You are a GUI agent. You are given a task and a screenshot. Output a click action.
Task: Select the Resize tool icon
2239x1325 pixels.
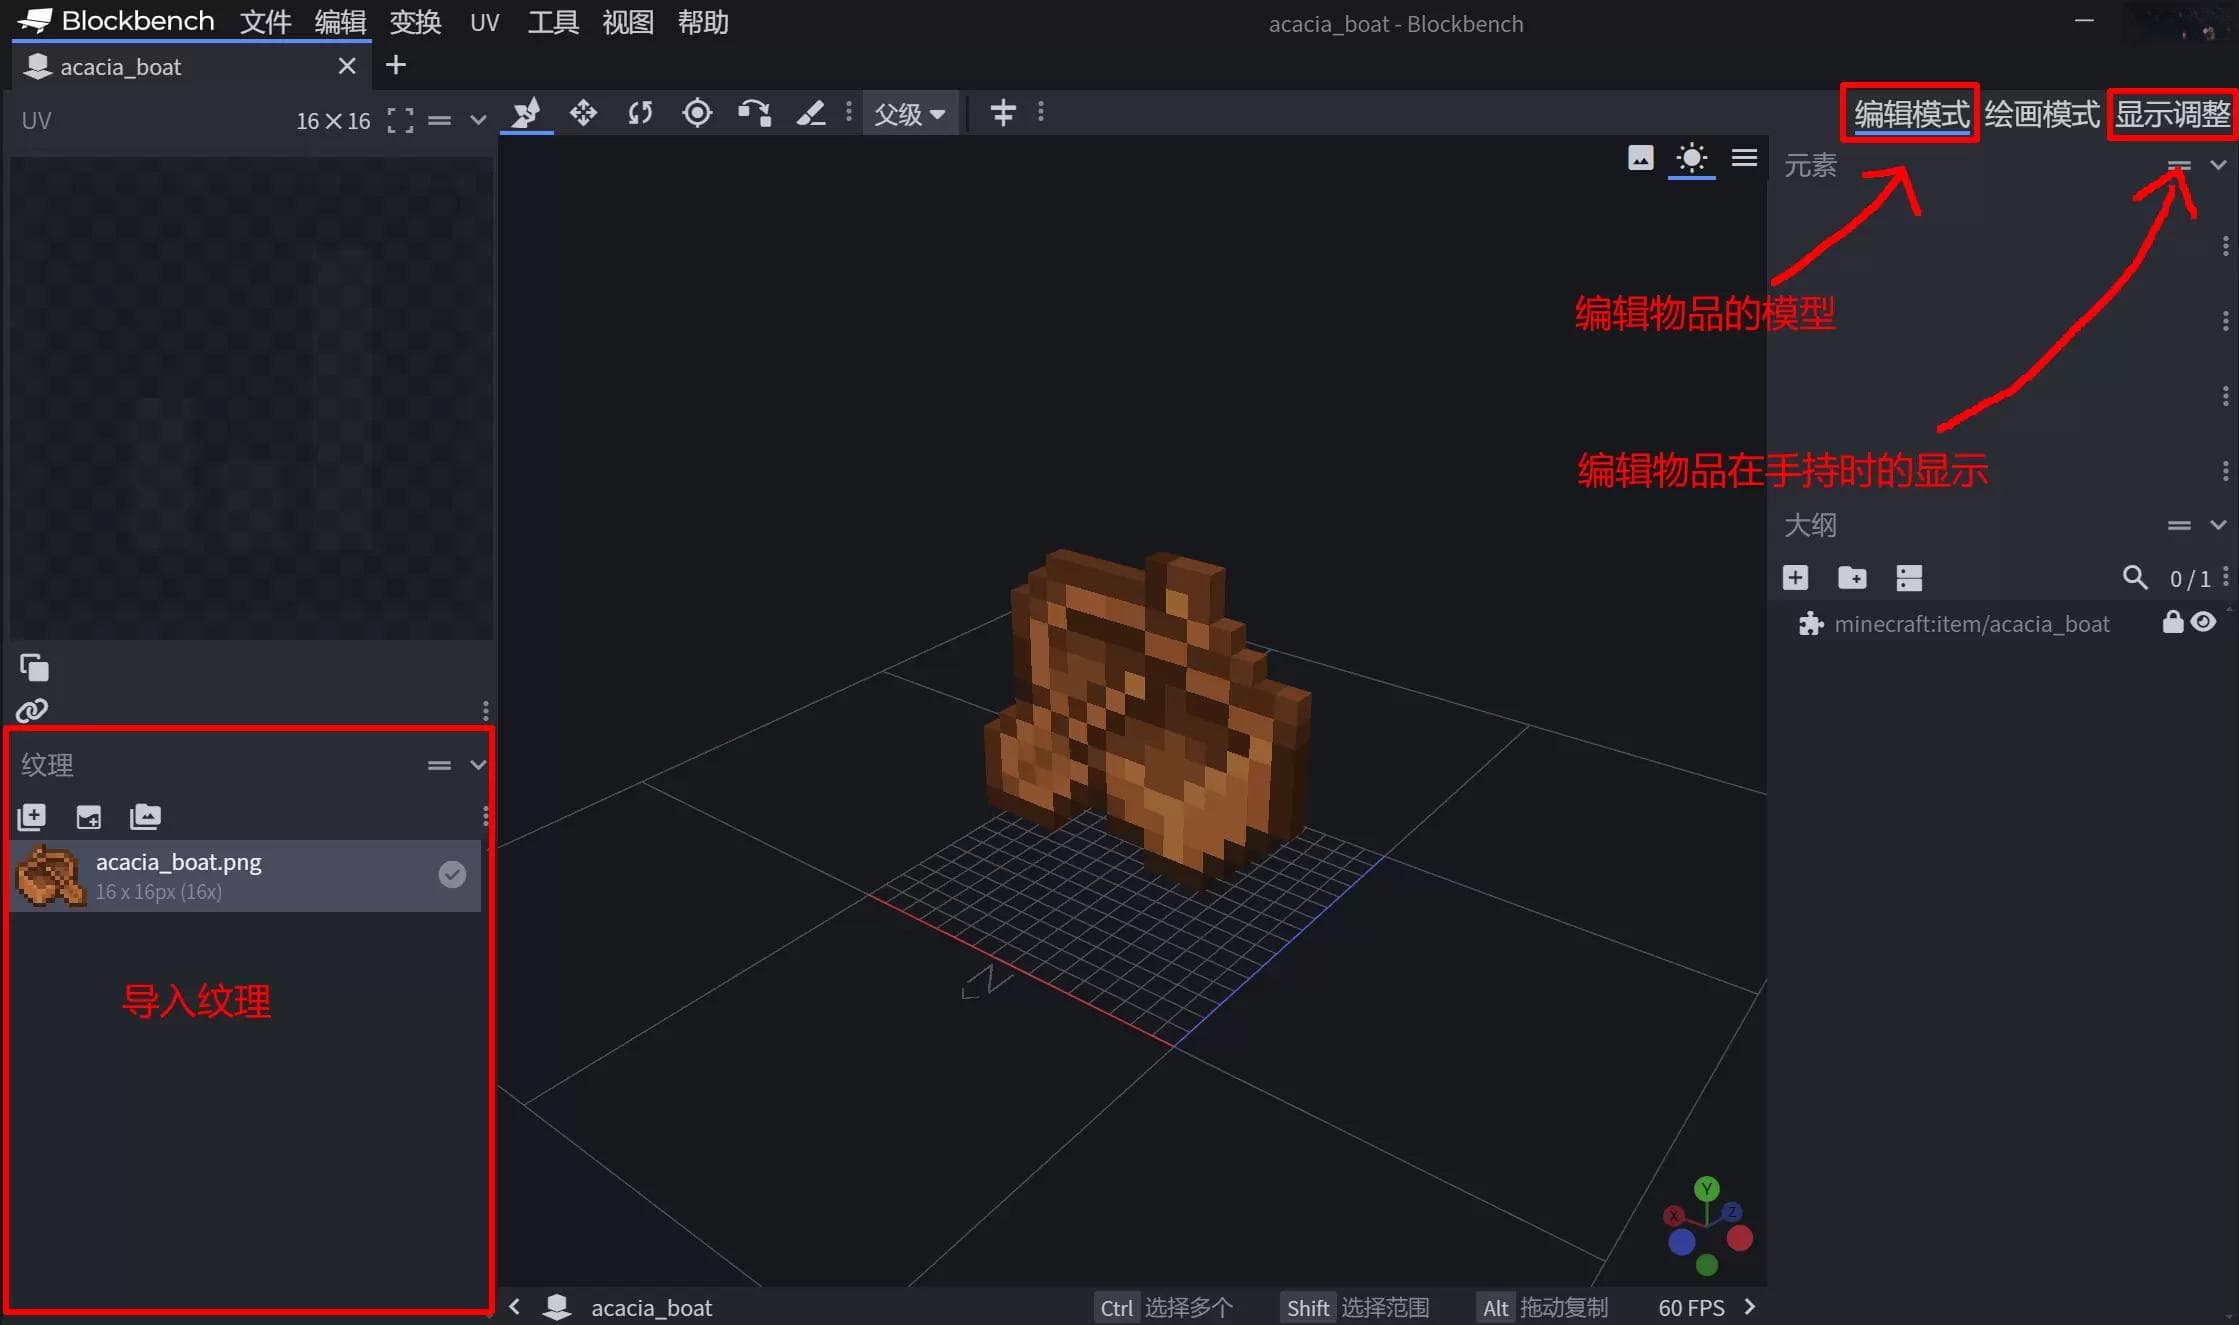[583, 113]
